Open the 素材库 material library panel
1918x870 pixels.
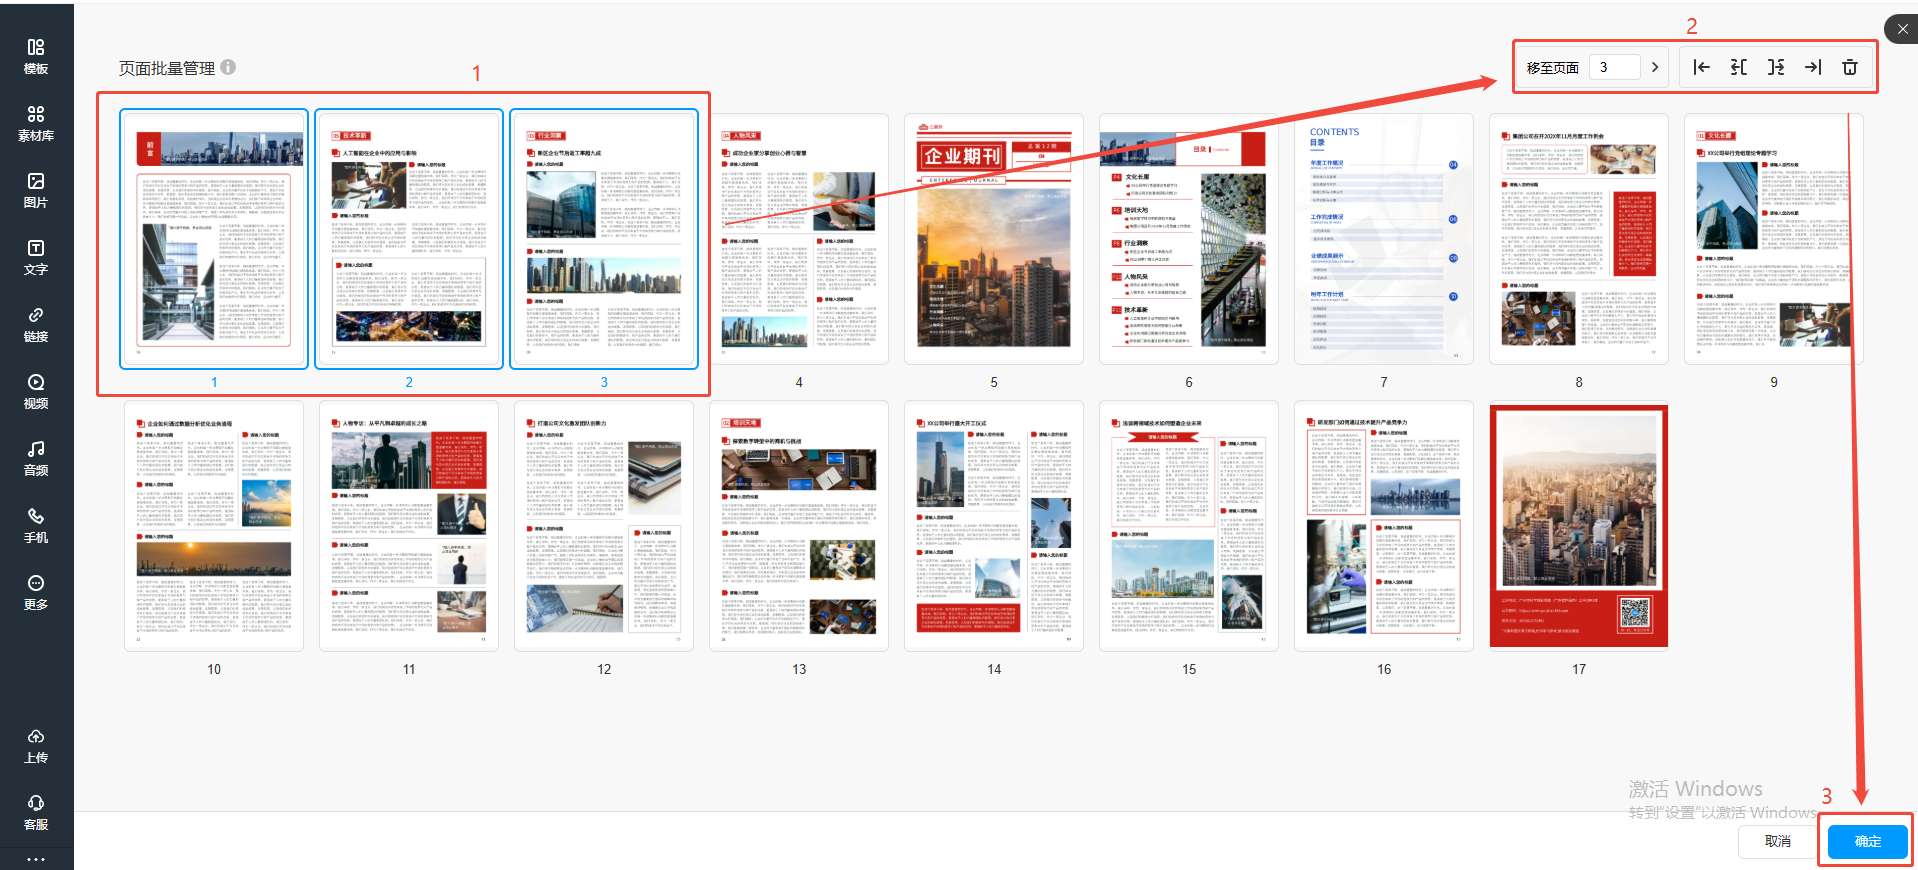tap(36, 123)
